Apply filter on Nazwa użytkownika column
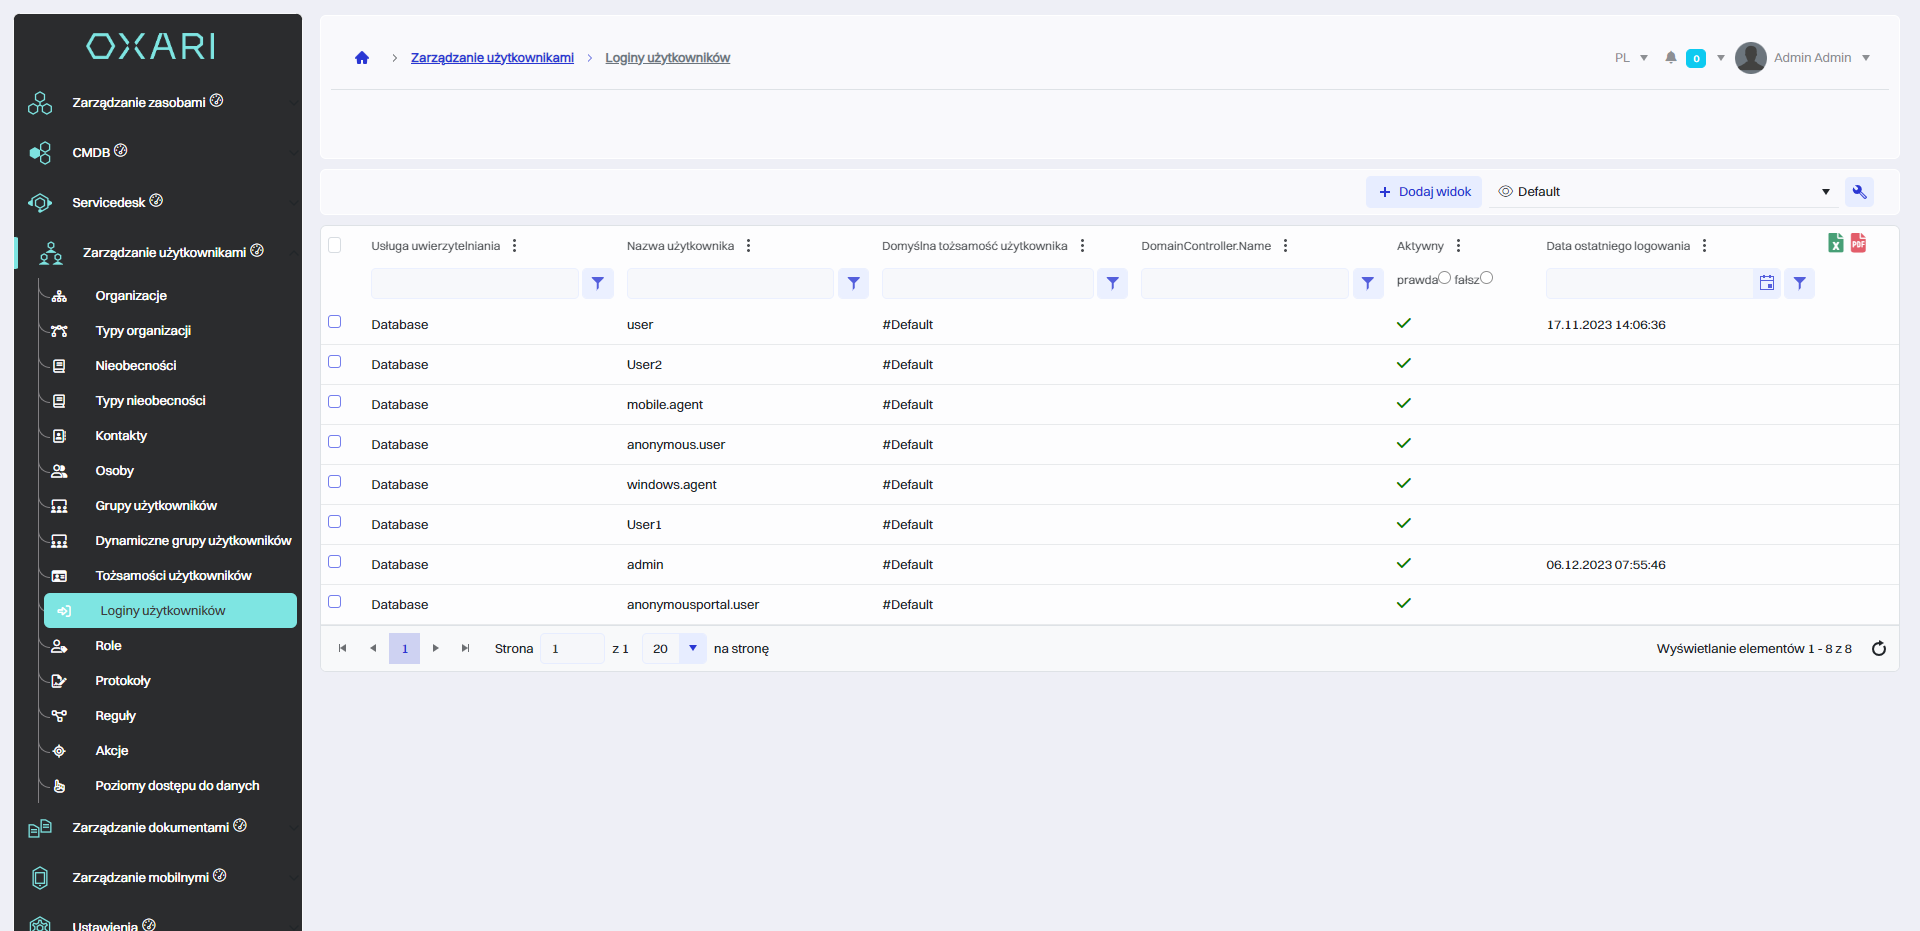Viewport: 1920px width, 931px height. (x=853, y=284)
